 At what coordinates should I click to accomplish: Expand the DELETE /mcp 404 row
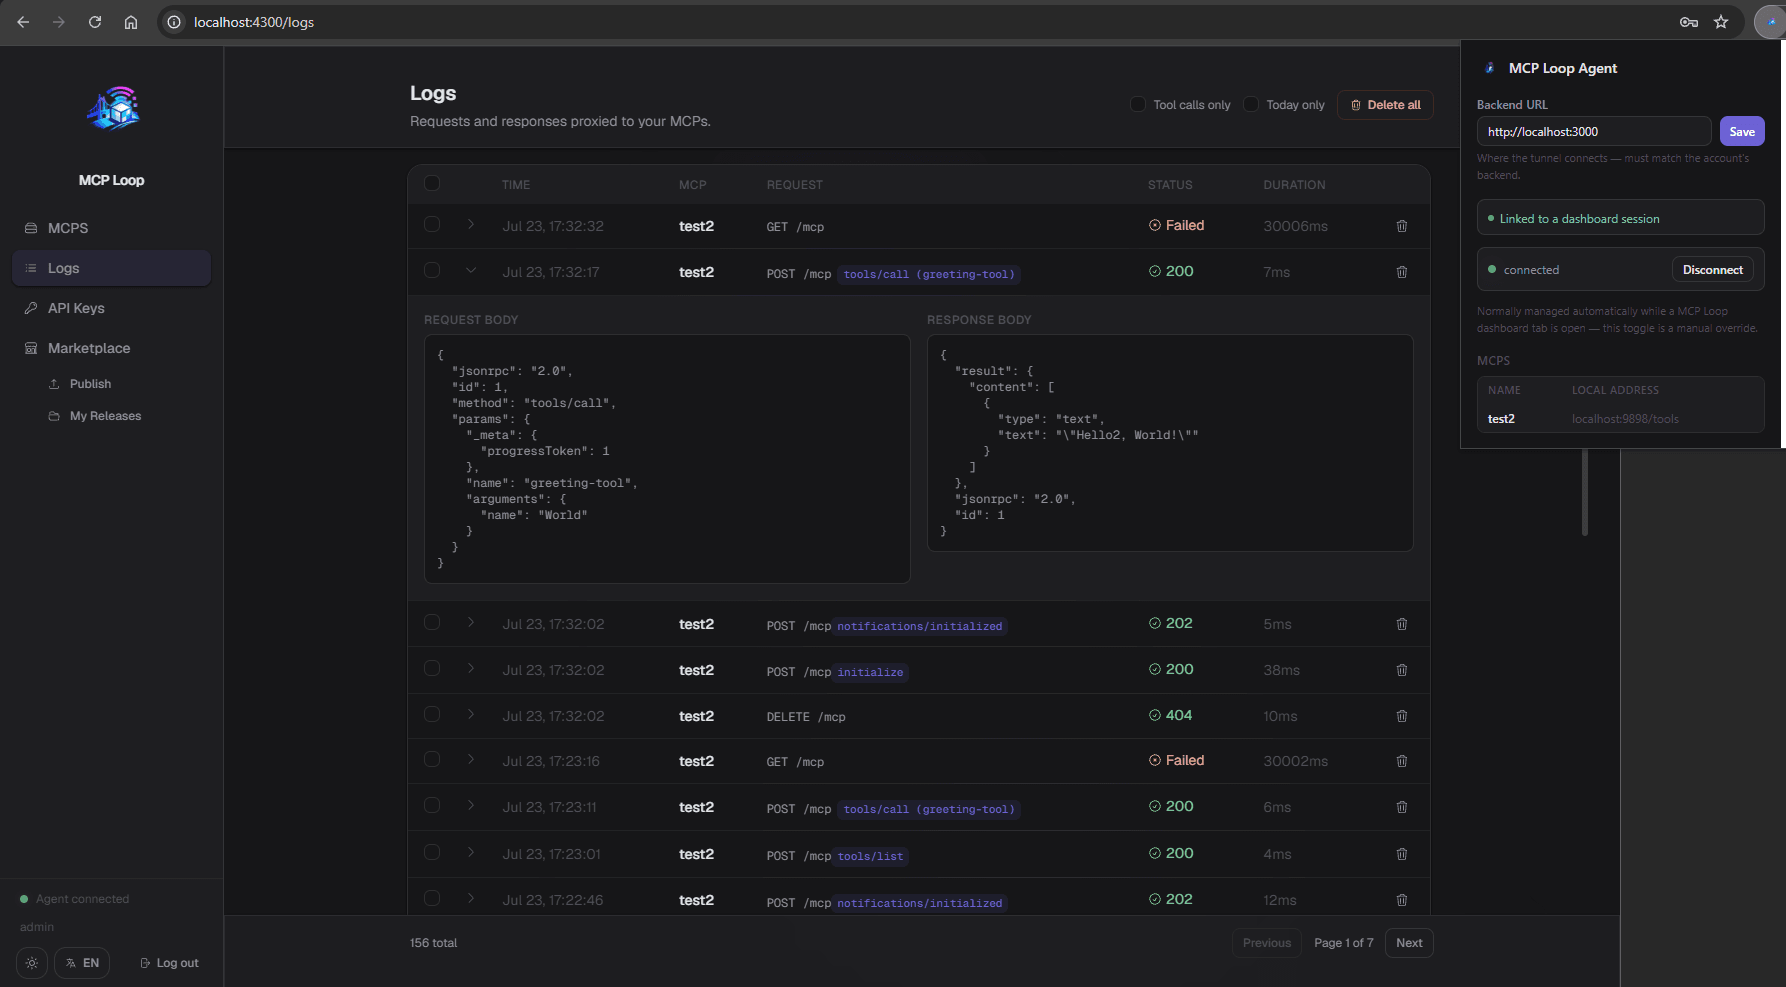tap(471, 714)
